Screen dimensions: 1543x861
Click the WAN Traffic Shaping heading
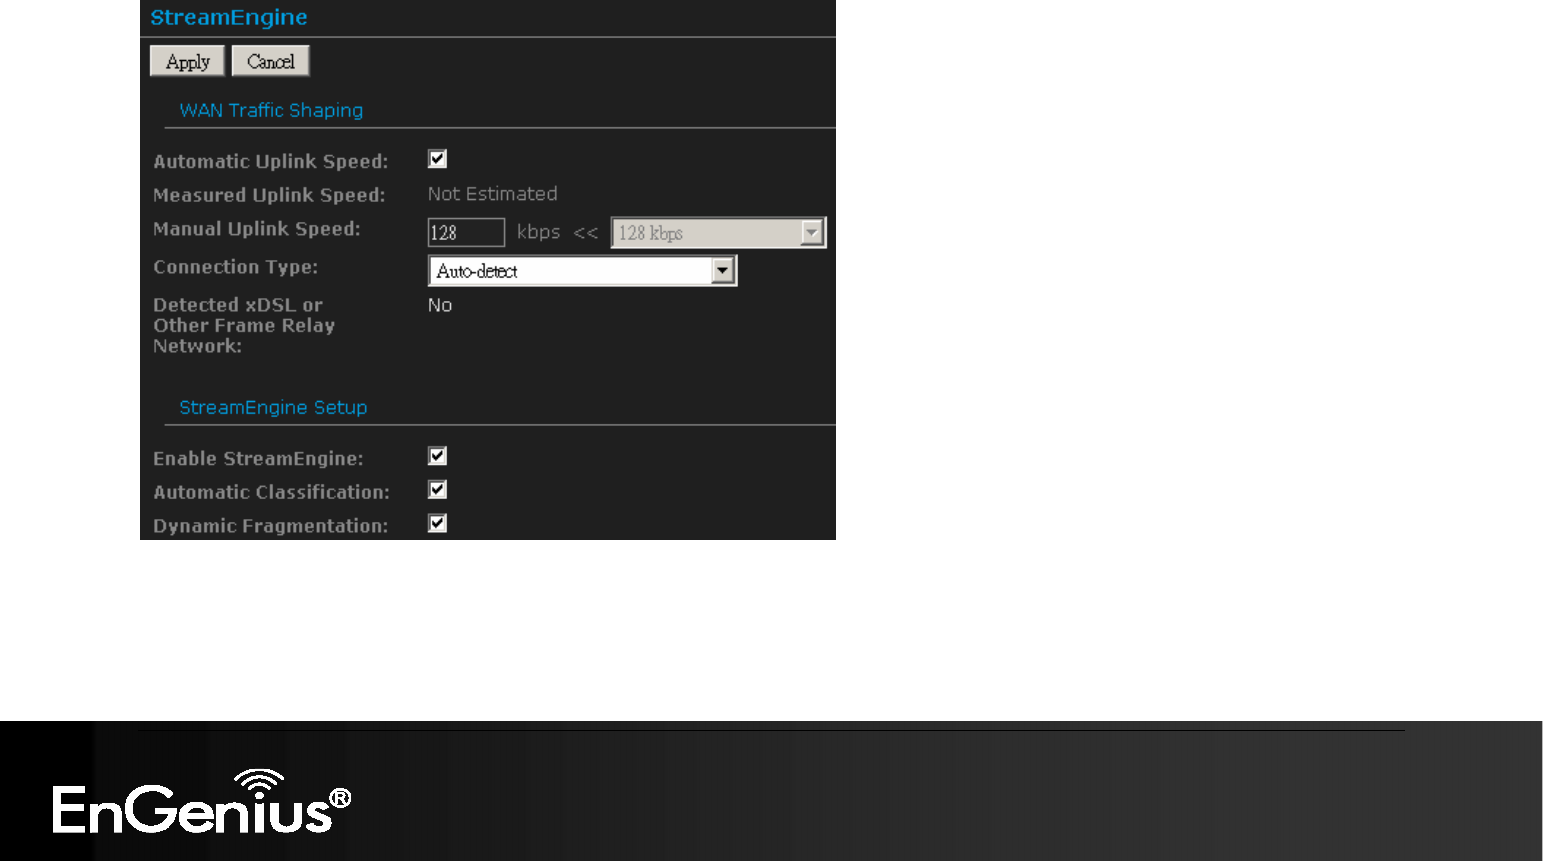point(271,110)
